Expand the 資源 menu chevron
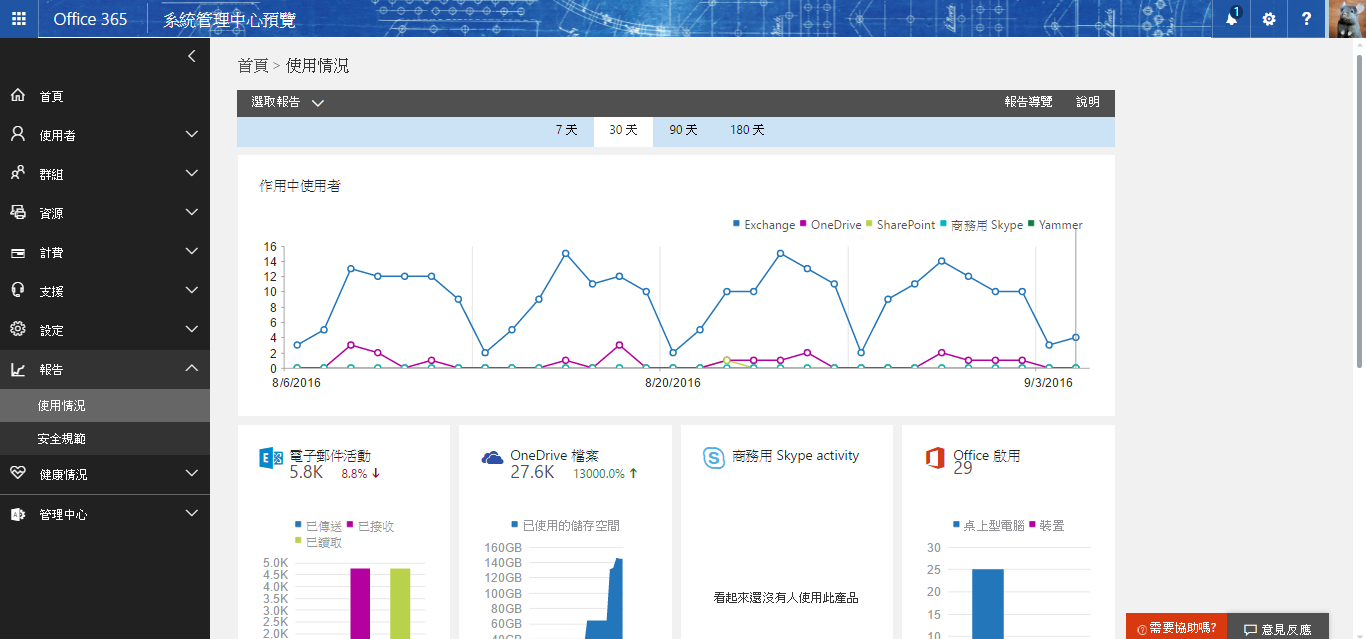Image resolution: width=1366 pixels, height=639 pixels. (x=192, y=213)
